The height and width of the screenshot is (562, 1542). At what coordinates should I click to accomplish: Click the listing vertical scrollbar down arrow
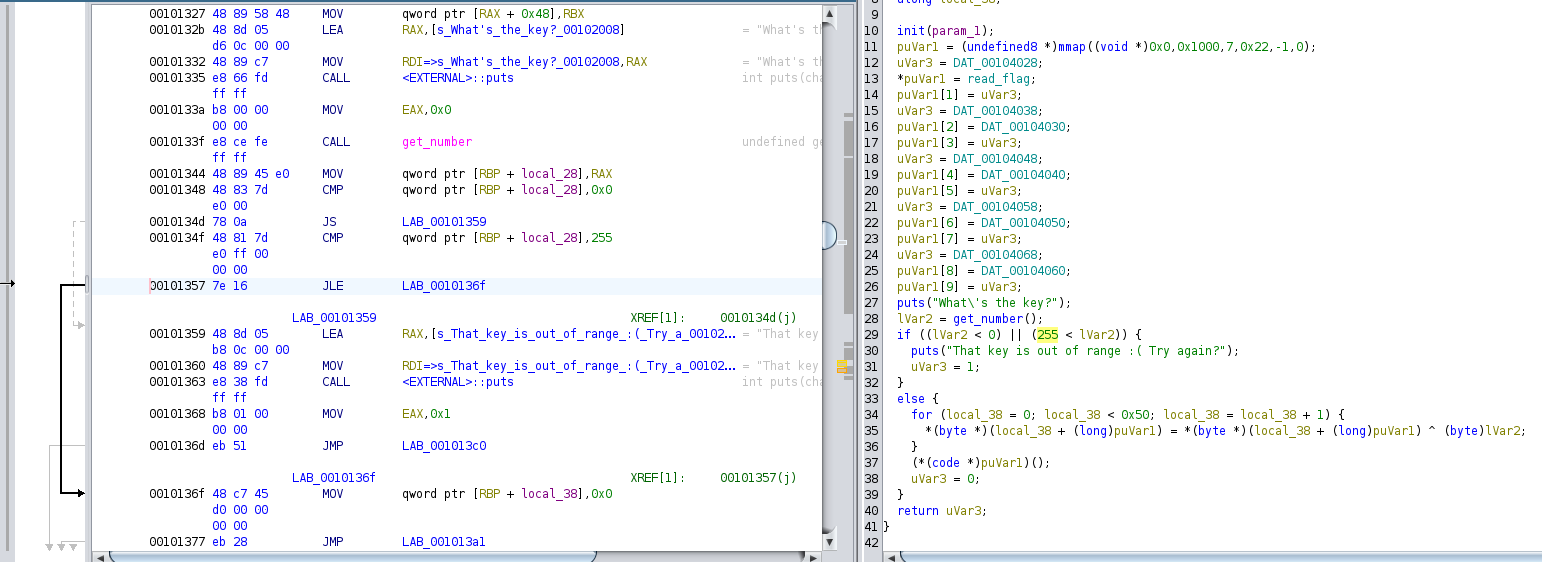[x=829, y=542]
